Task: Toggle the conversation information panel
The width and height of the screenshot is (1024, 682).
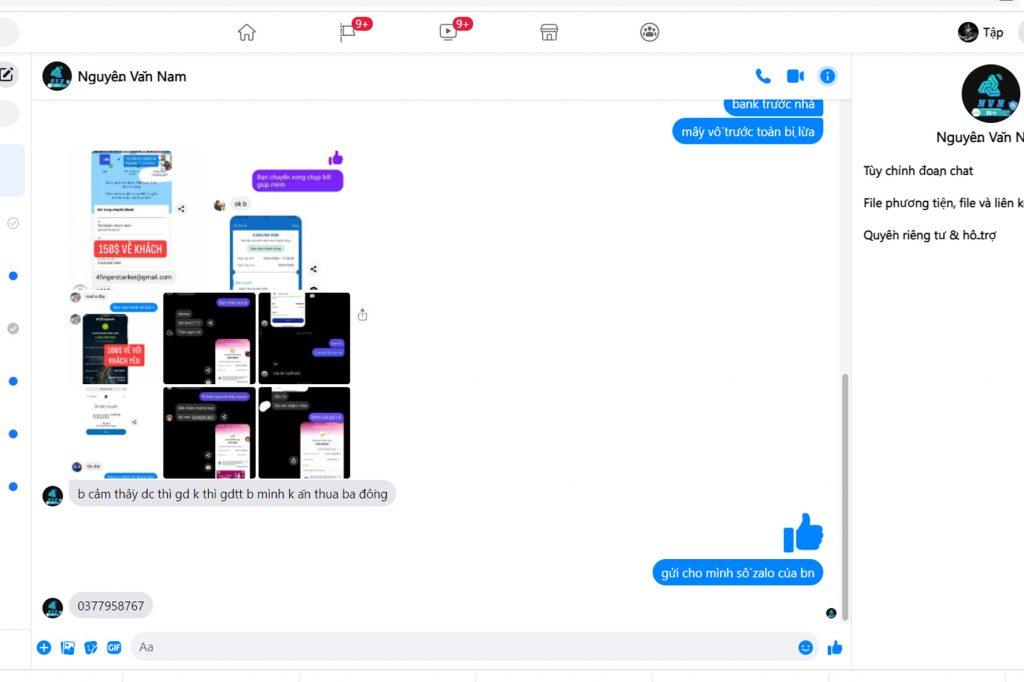Action: pos(827,76)
